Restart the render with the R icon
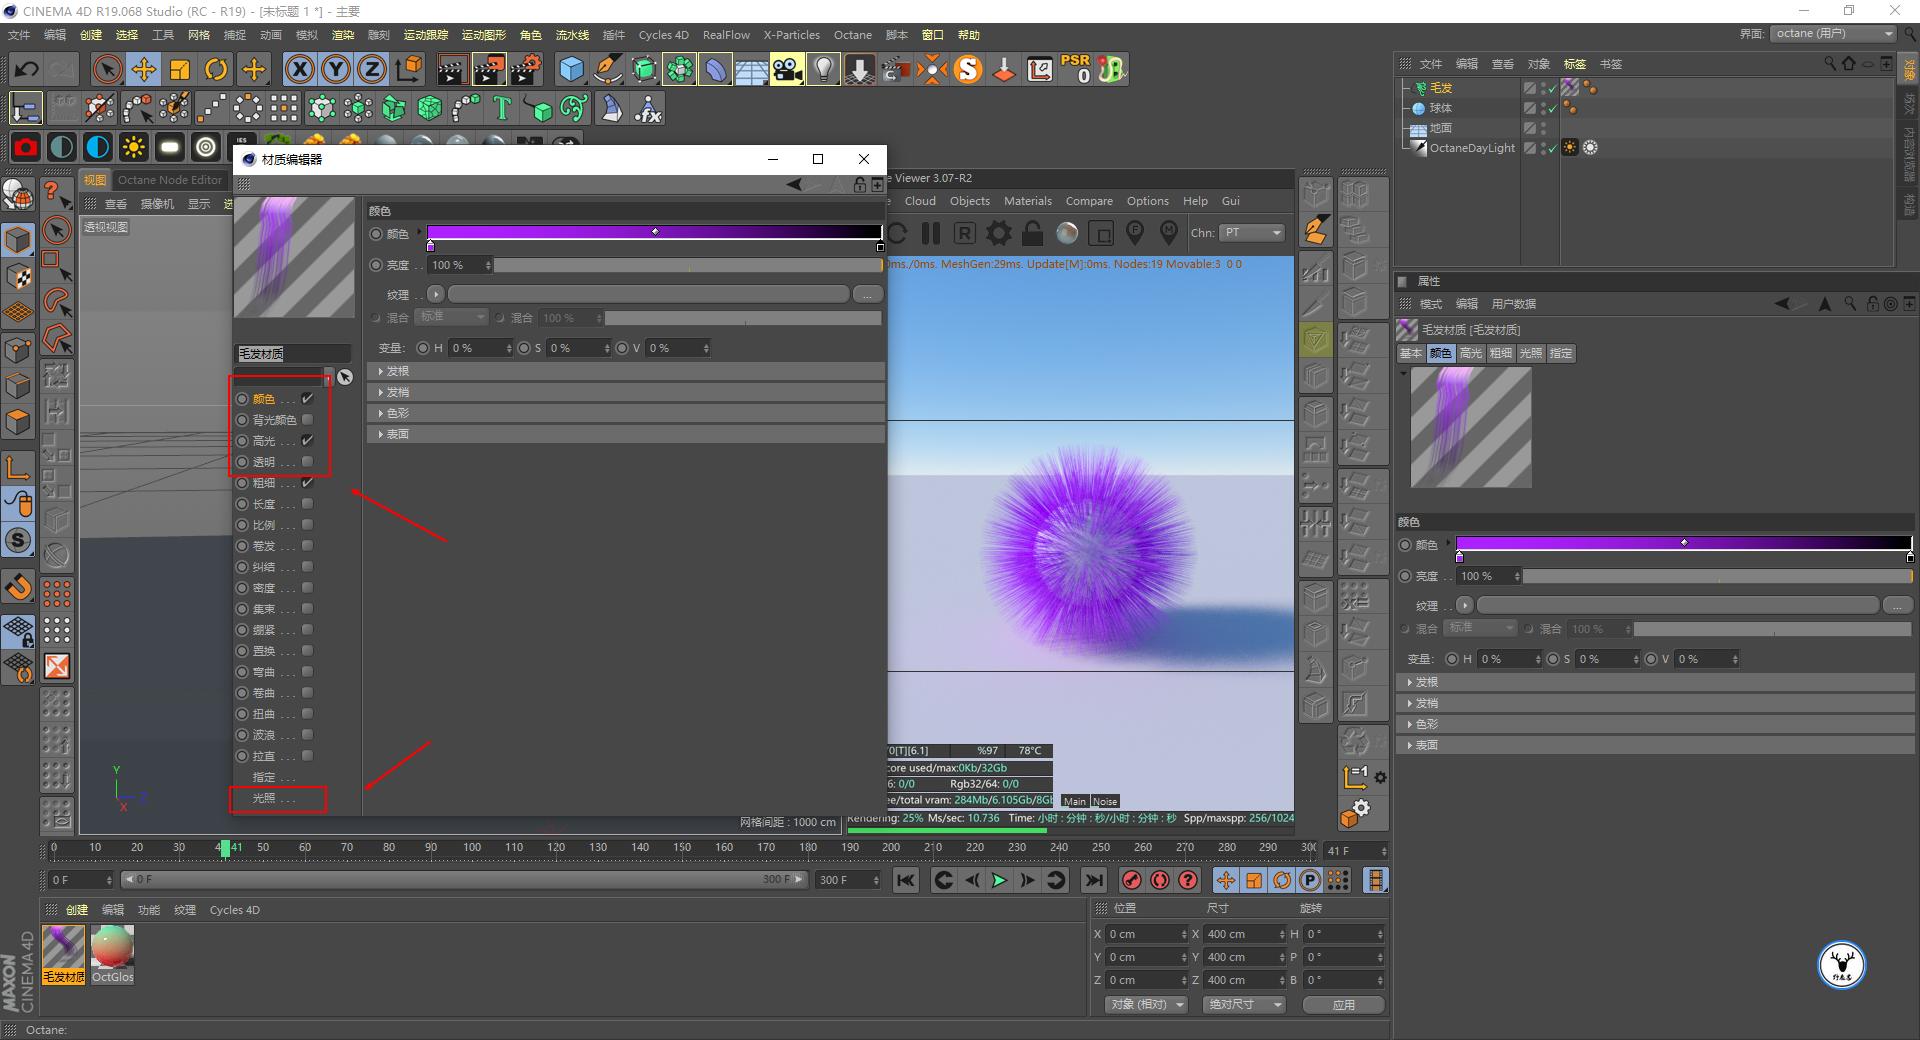This screenshot has width=1920, height=1040. [964, 233]
